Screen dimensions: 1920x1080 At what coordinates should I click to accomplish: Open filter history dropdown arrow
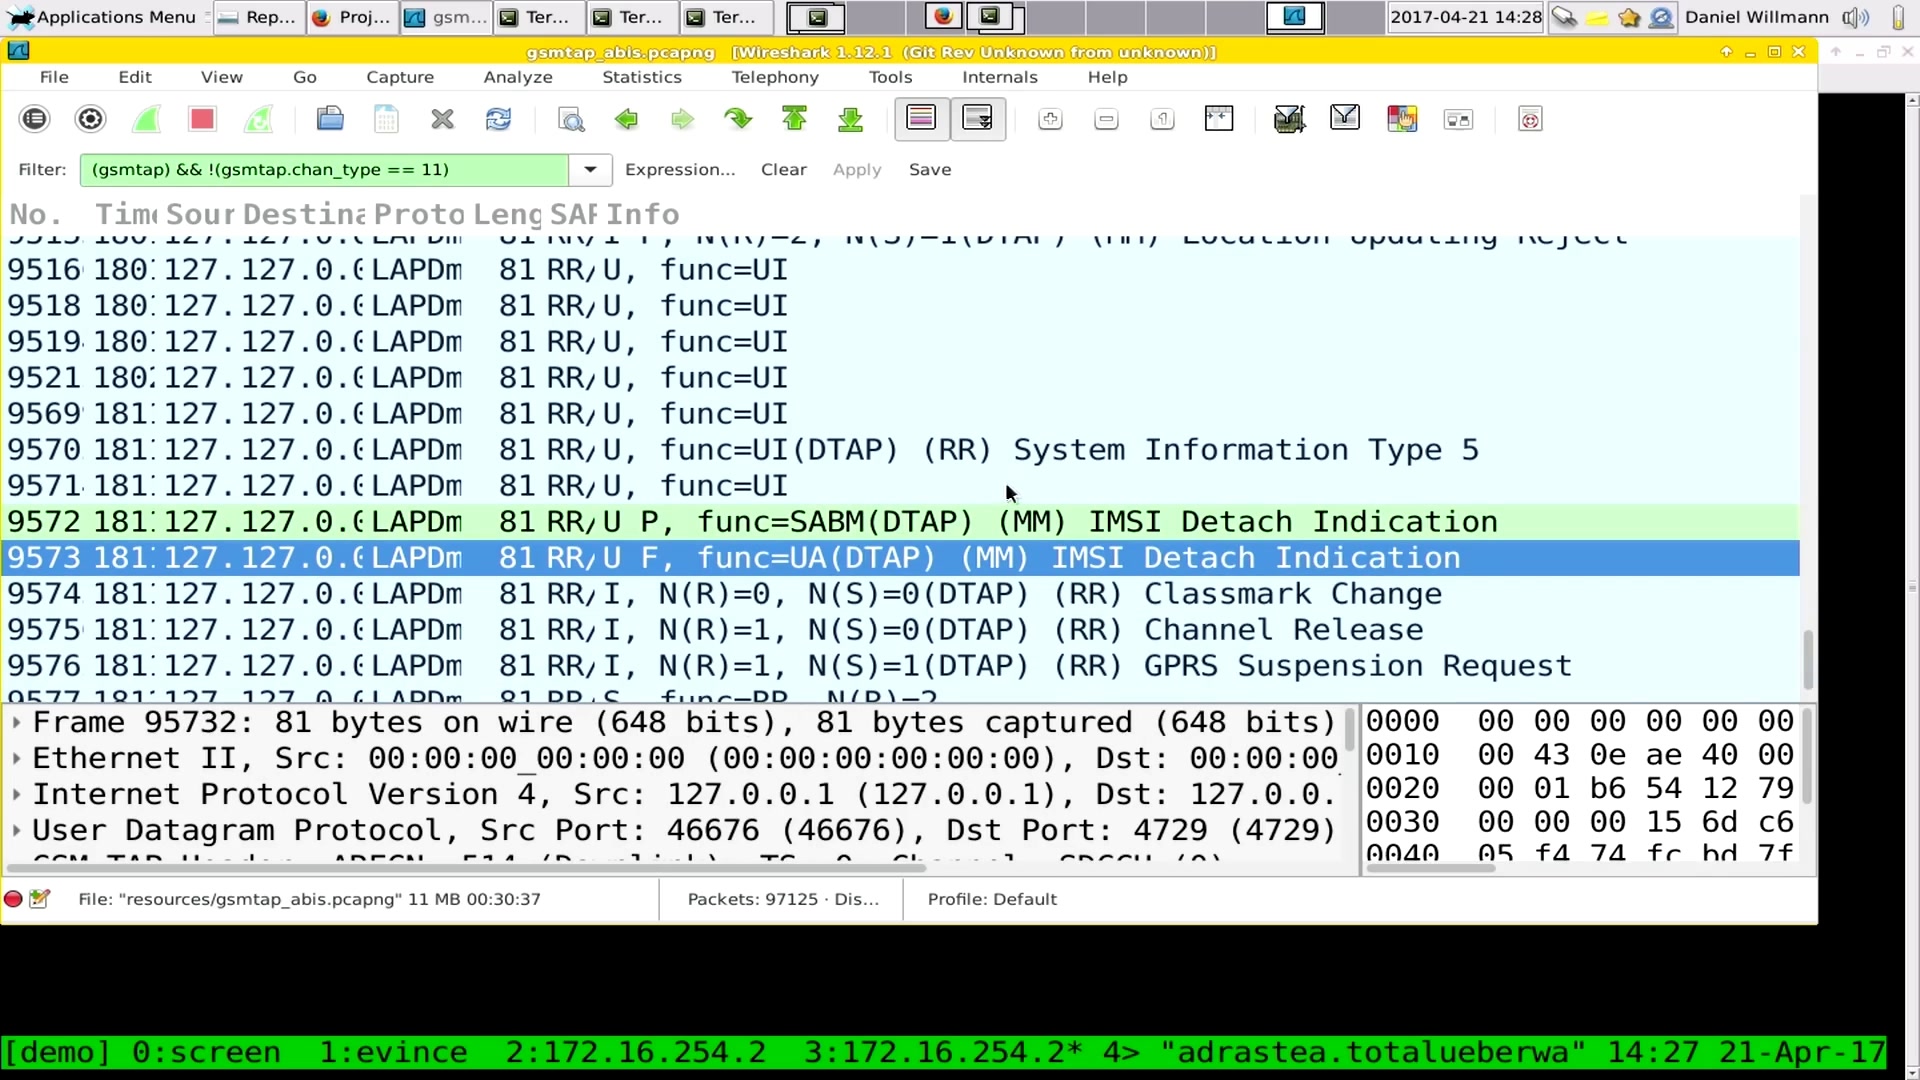(x=590, y=170)
